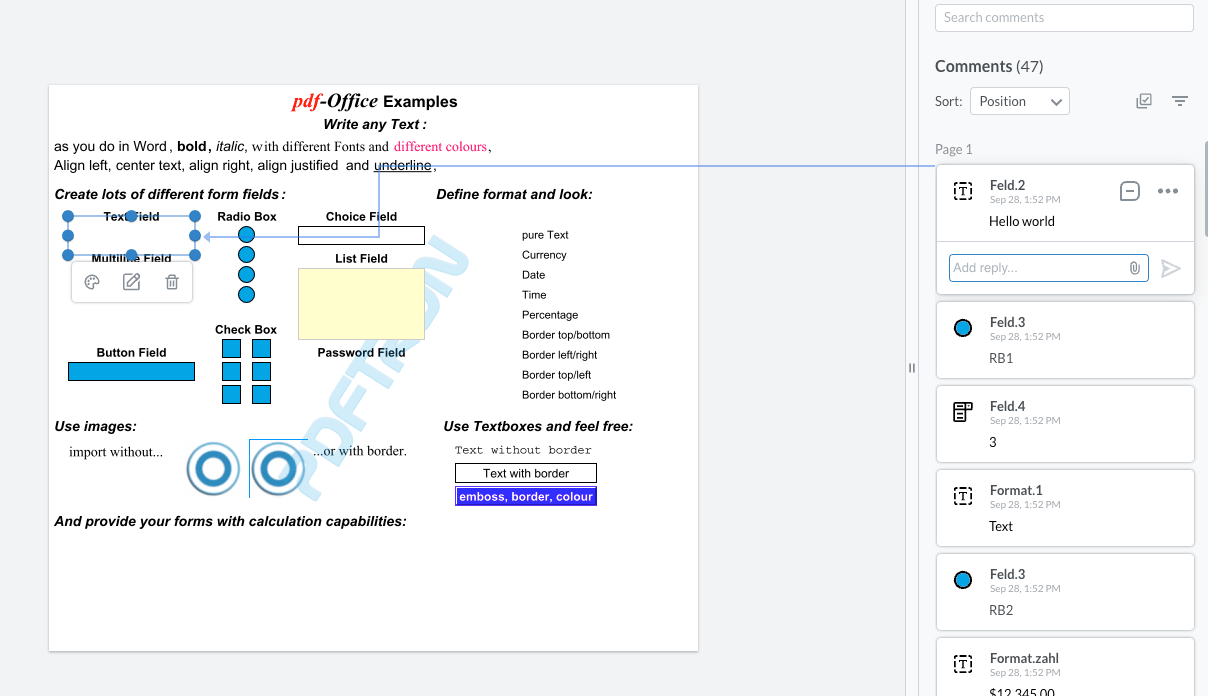1208x696 pixels.
Task: Click the blue Button Field in the document
Action: [x=131, y=371]
